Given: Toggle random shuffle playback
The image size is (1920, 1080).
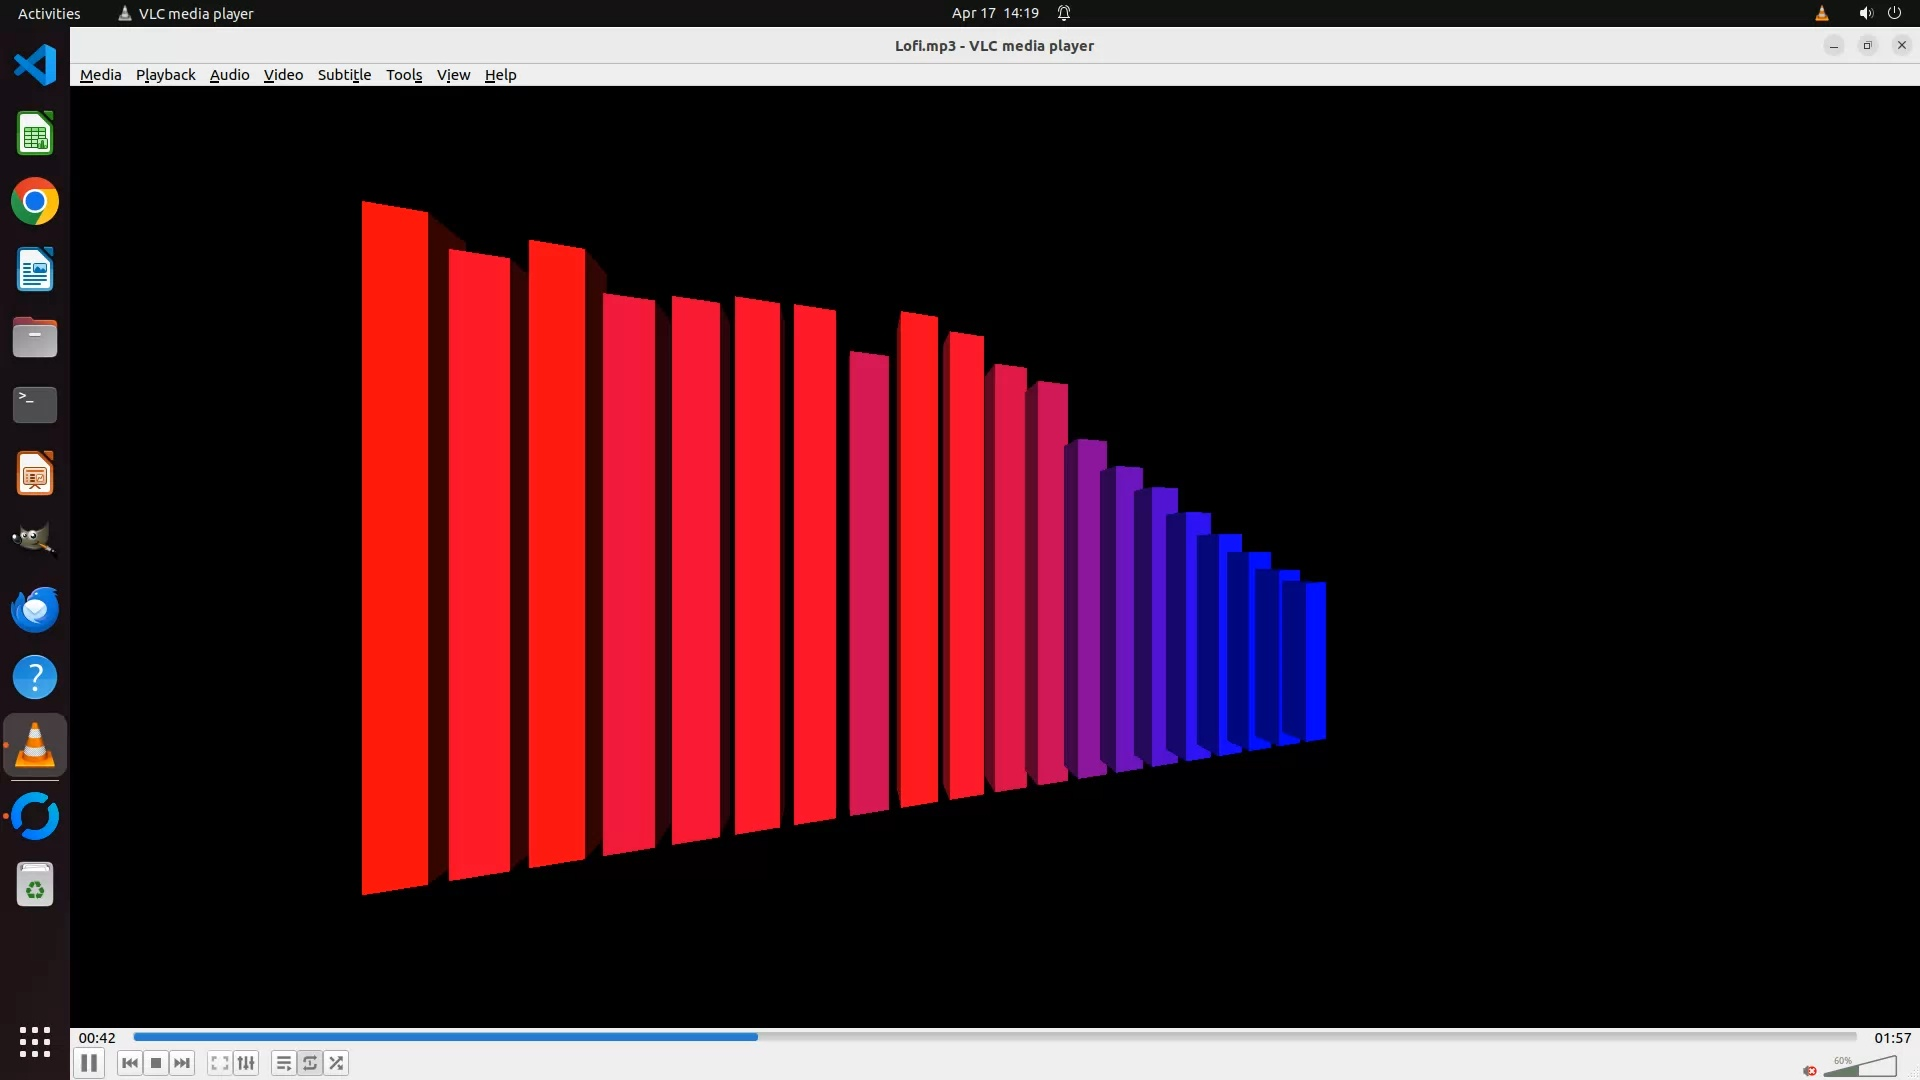Looking at the screenshot, I should [x=337, y=1063].
